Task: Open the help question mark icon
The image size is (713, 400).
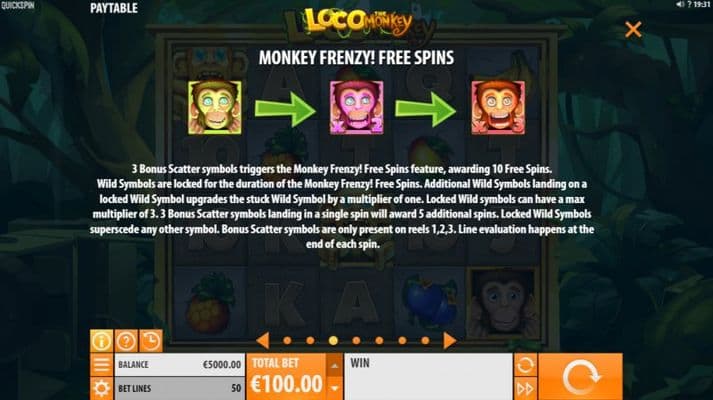Action: 126,341
